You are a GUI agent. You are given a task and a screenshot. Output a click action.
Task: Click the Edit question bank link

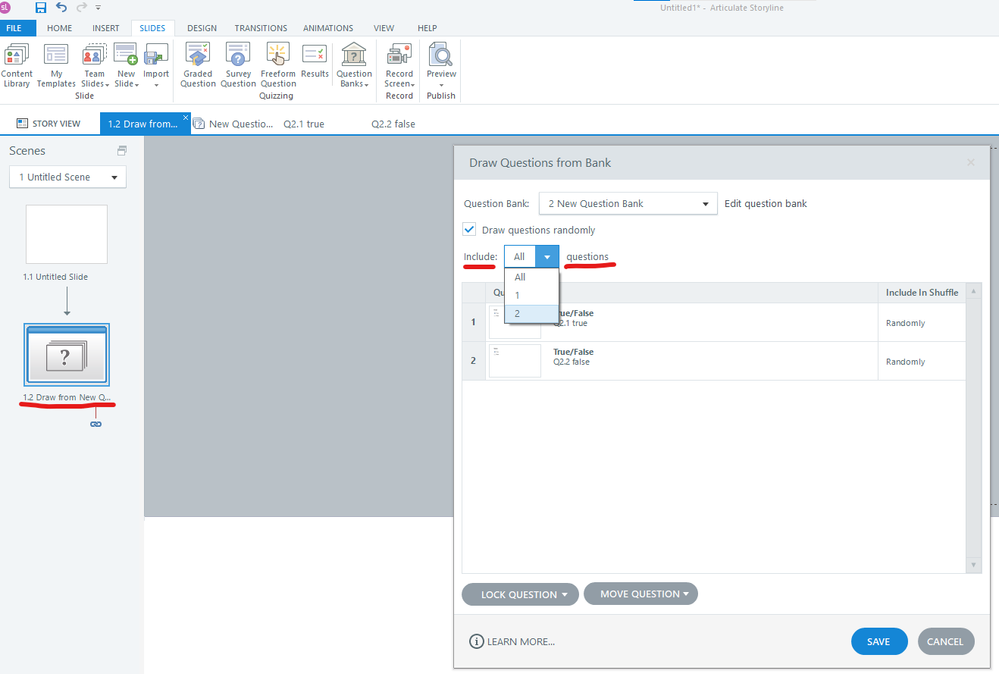pos(765,204)
